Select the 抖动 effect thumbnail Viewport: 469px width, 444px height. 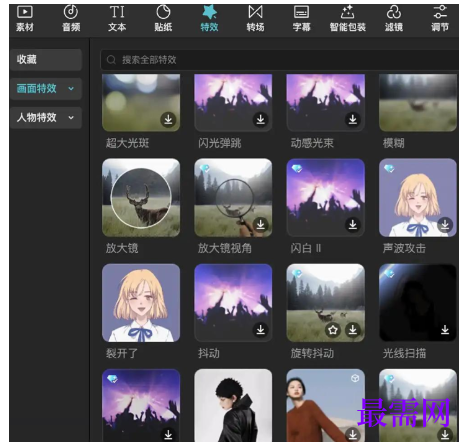[x=233, y=303]
